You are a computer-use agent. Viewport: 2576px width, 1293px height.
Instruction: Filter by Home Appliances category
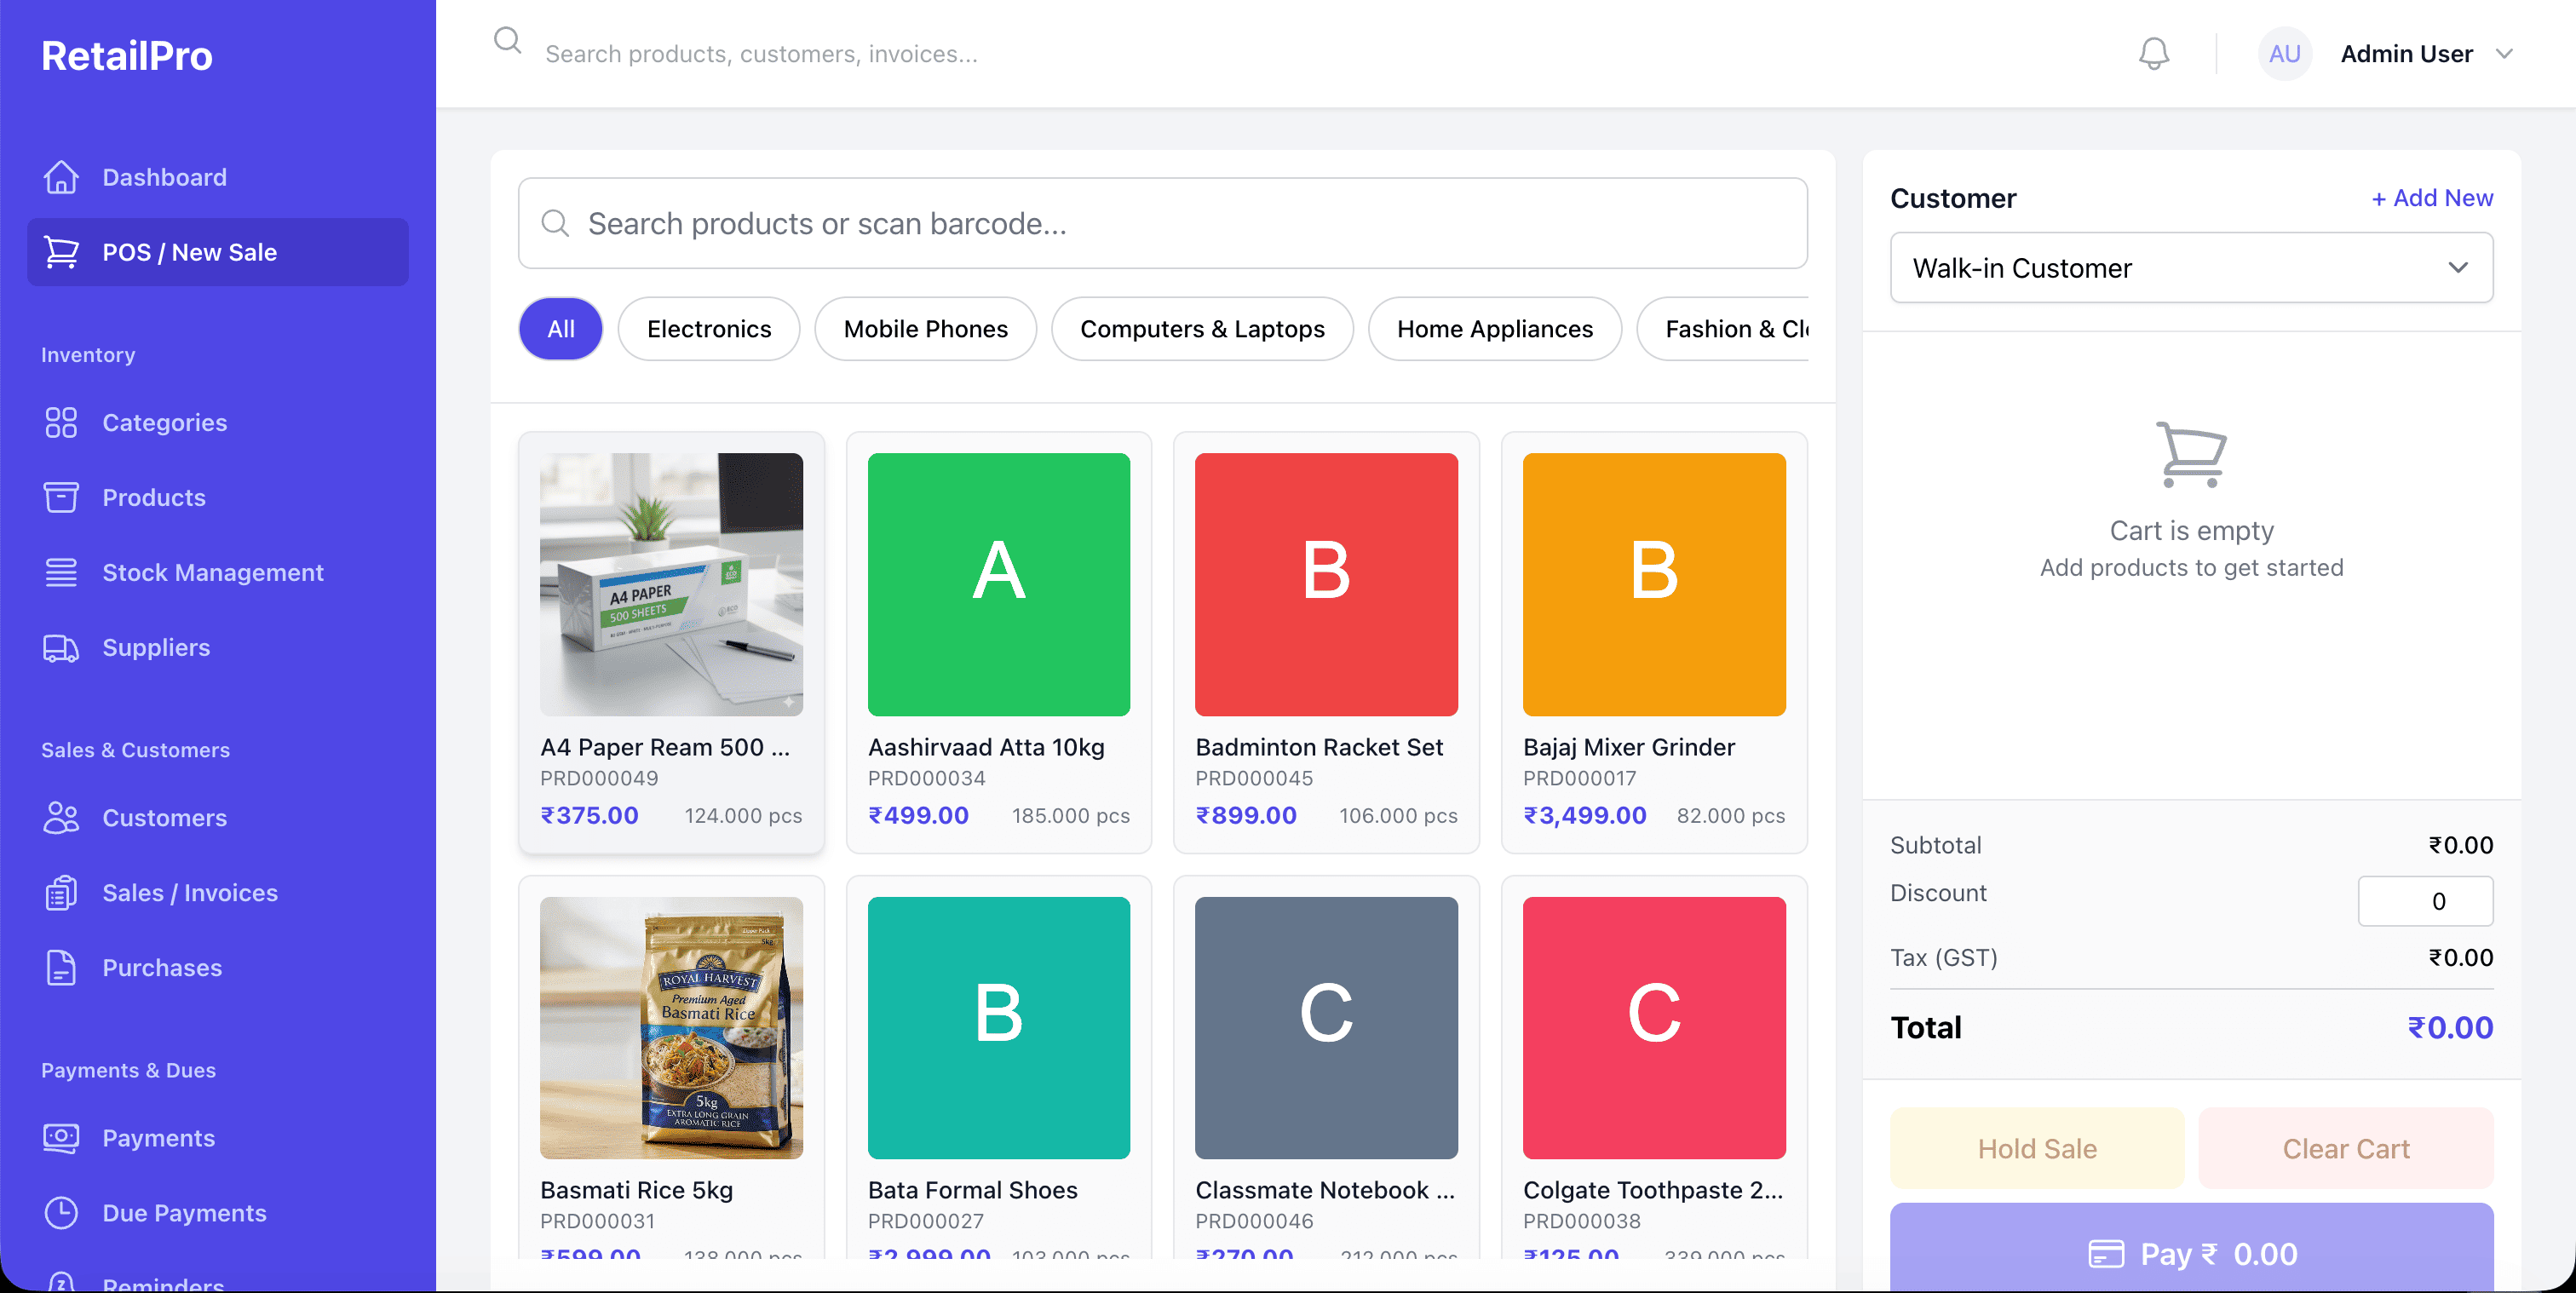tap(1494, 329)
